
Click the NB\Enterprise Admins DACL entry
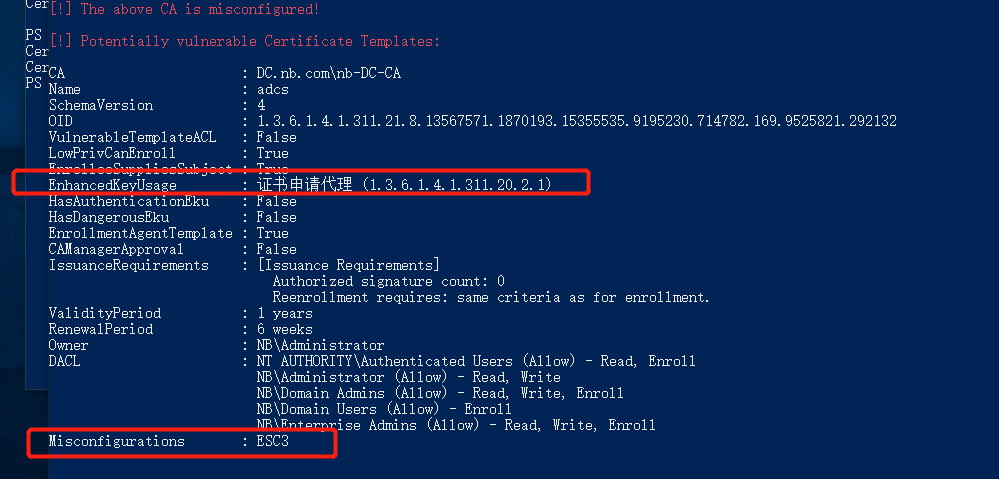[456, 425]
